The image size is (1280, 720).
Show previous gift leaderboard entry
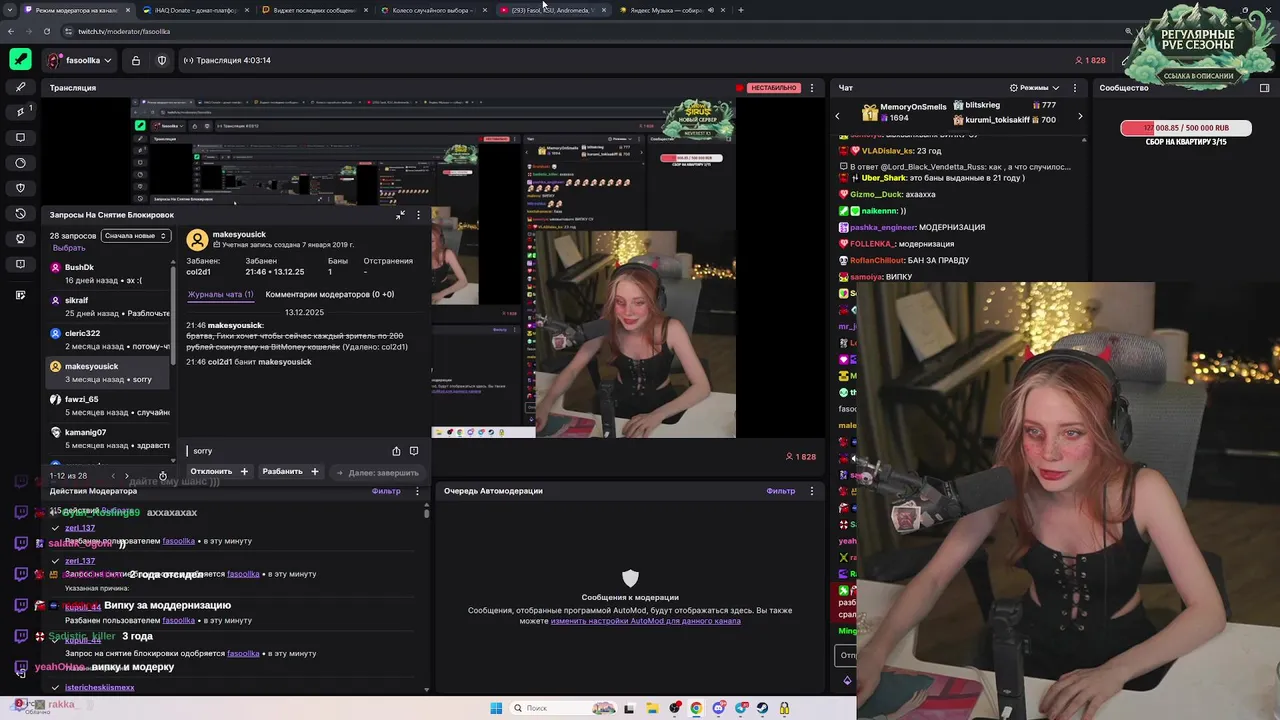pos(837,116)
